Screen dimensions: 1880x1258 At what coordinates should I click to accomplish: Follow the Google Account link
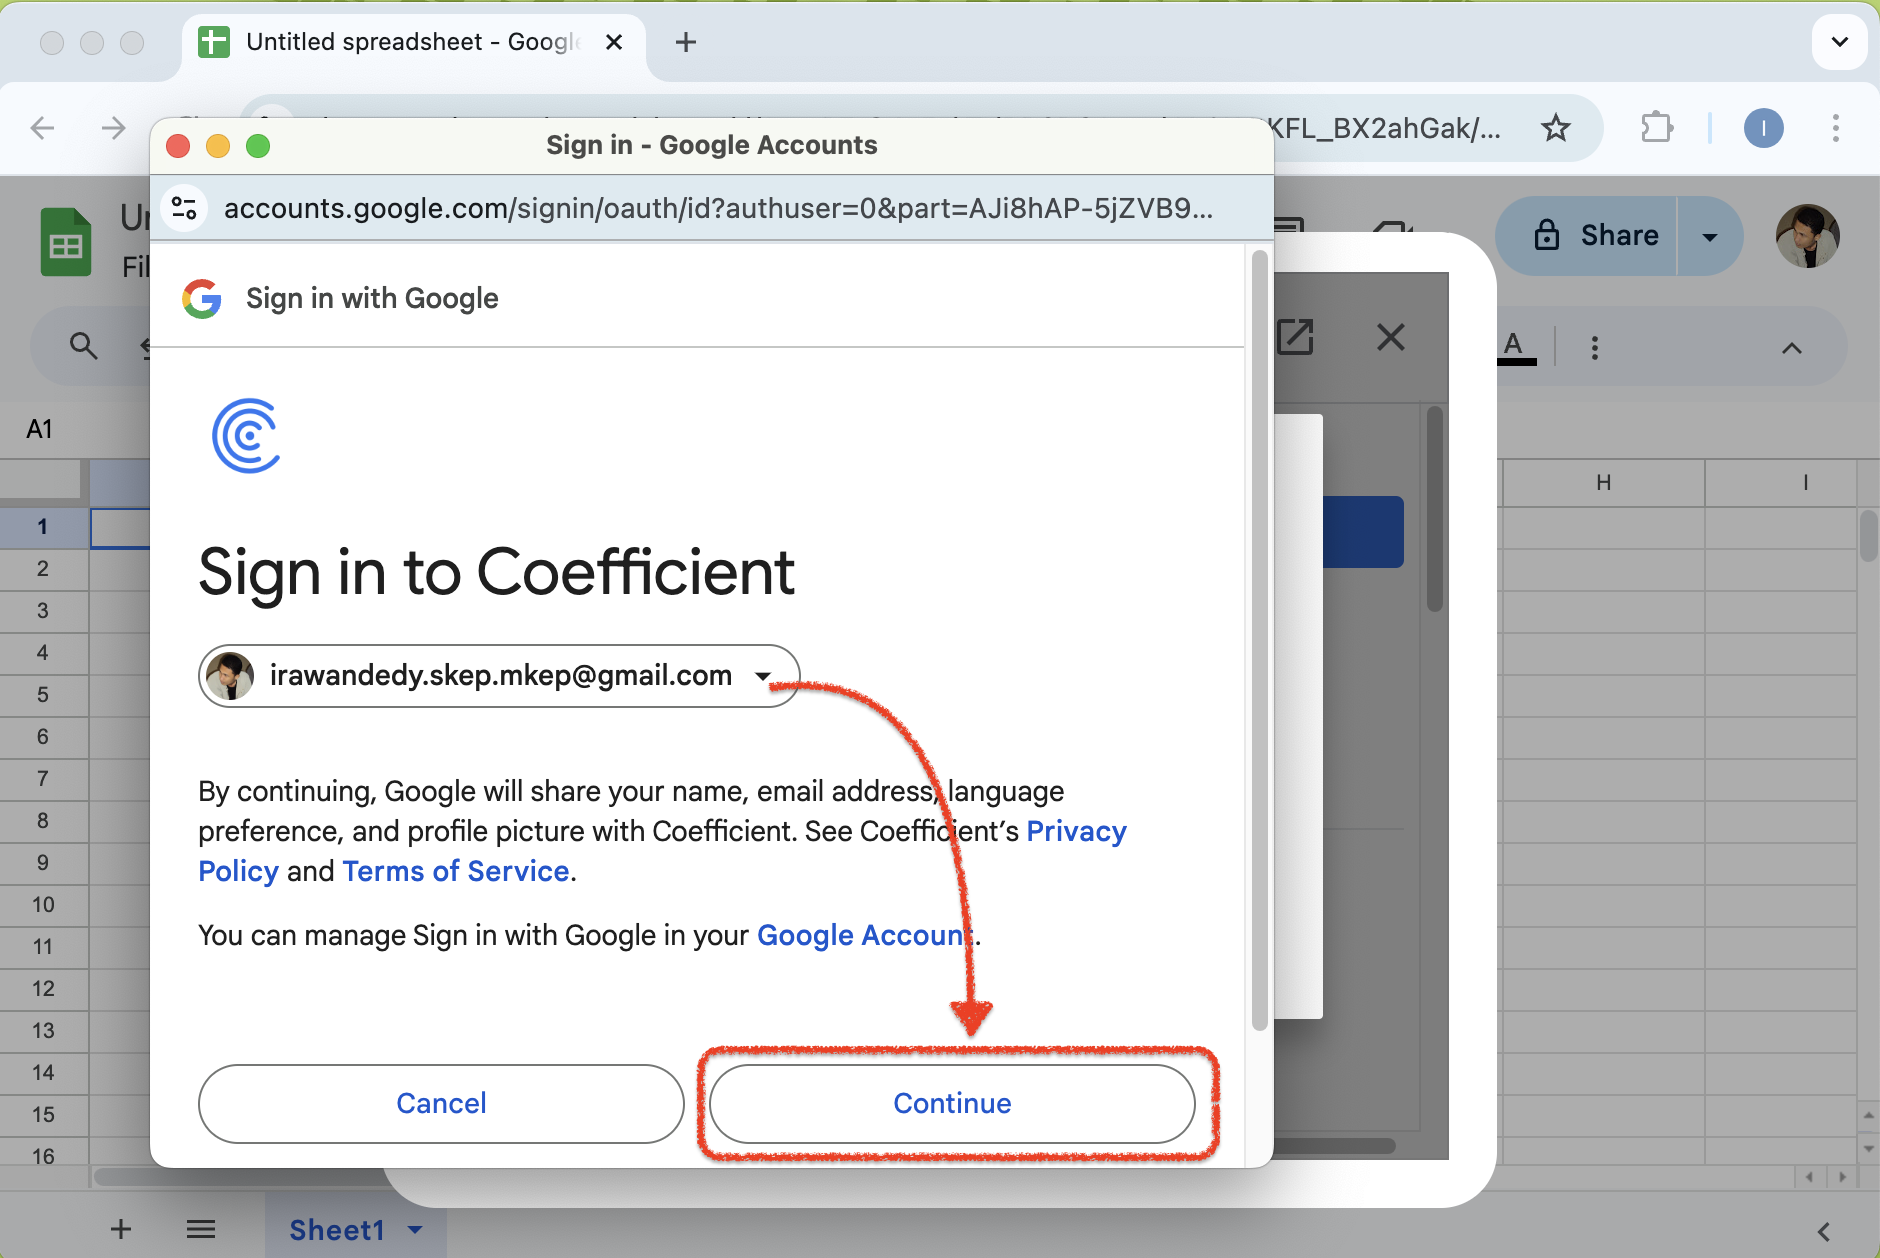point(865,935)
